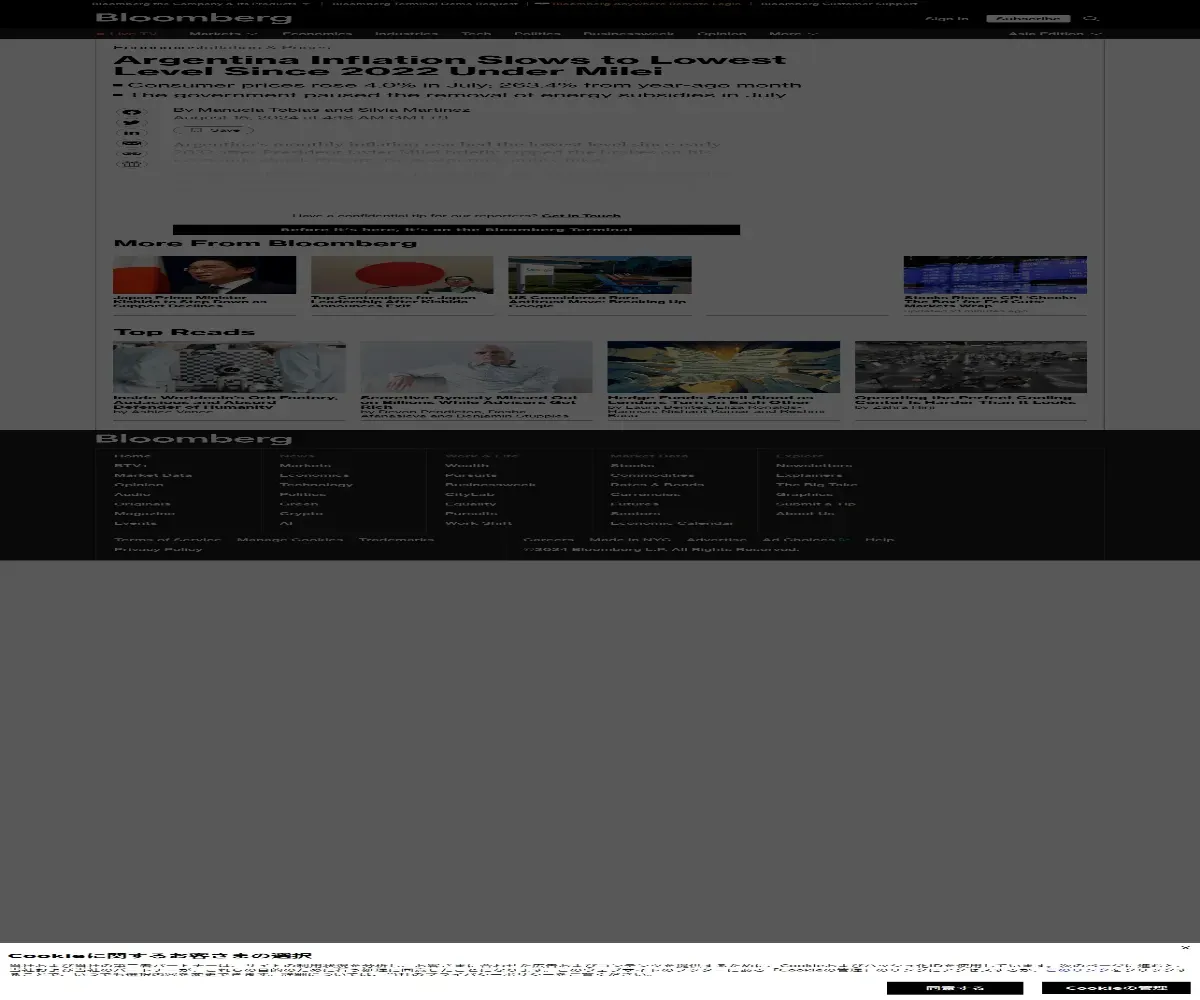Viewport: 1200px width, 1000px height.
Task: Open the Asia Edition selector
Action: [1055, 34]
